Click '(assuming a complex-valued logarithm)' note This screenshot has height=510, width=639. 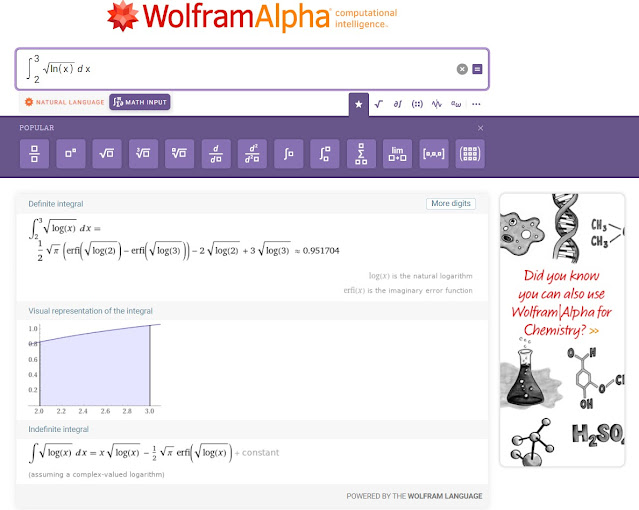click(x=97, y=475)
